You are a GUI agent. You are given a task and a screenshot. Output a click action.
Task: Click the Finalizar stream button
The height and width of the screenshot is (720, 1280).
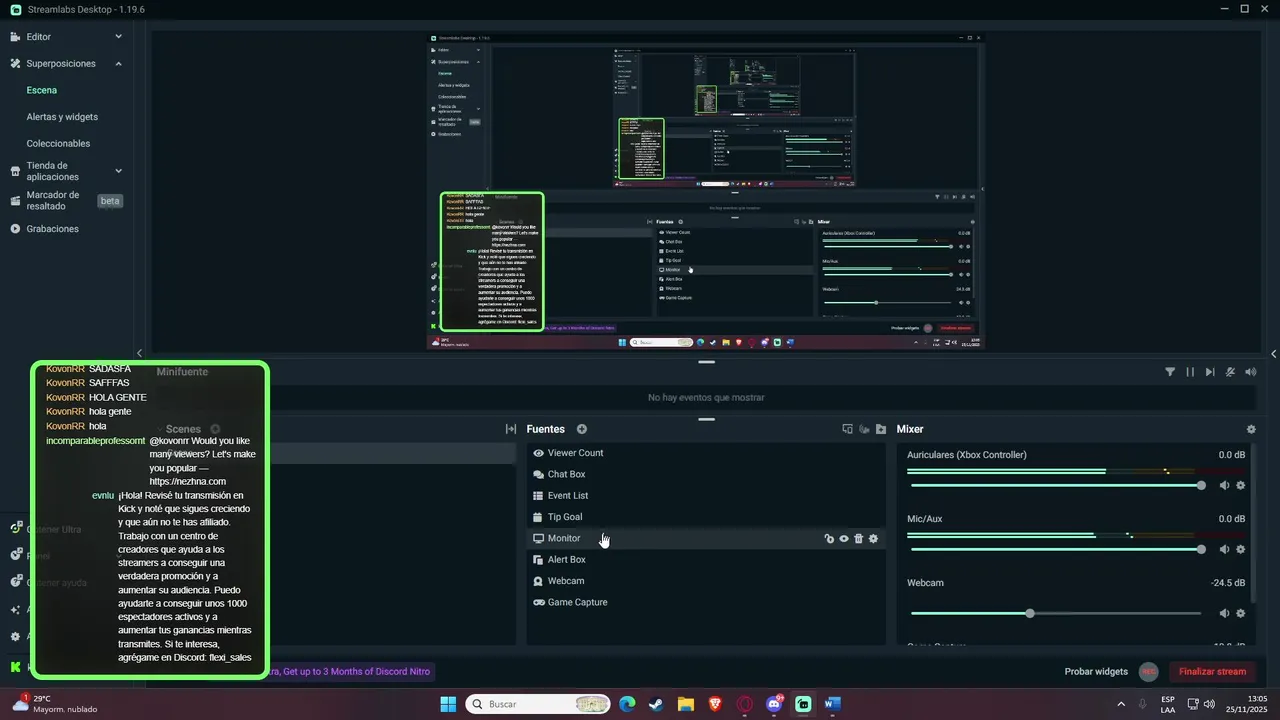pyautogui.click(x=1212, y=672)
